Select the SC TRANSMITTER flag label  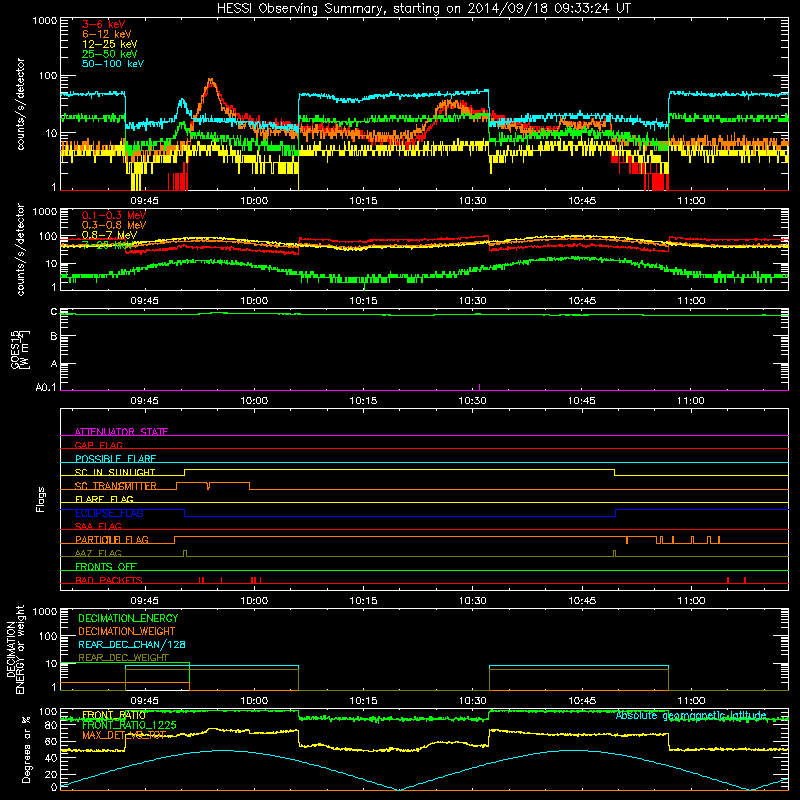point(116,486)
